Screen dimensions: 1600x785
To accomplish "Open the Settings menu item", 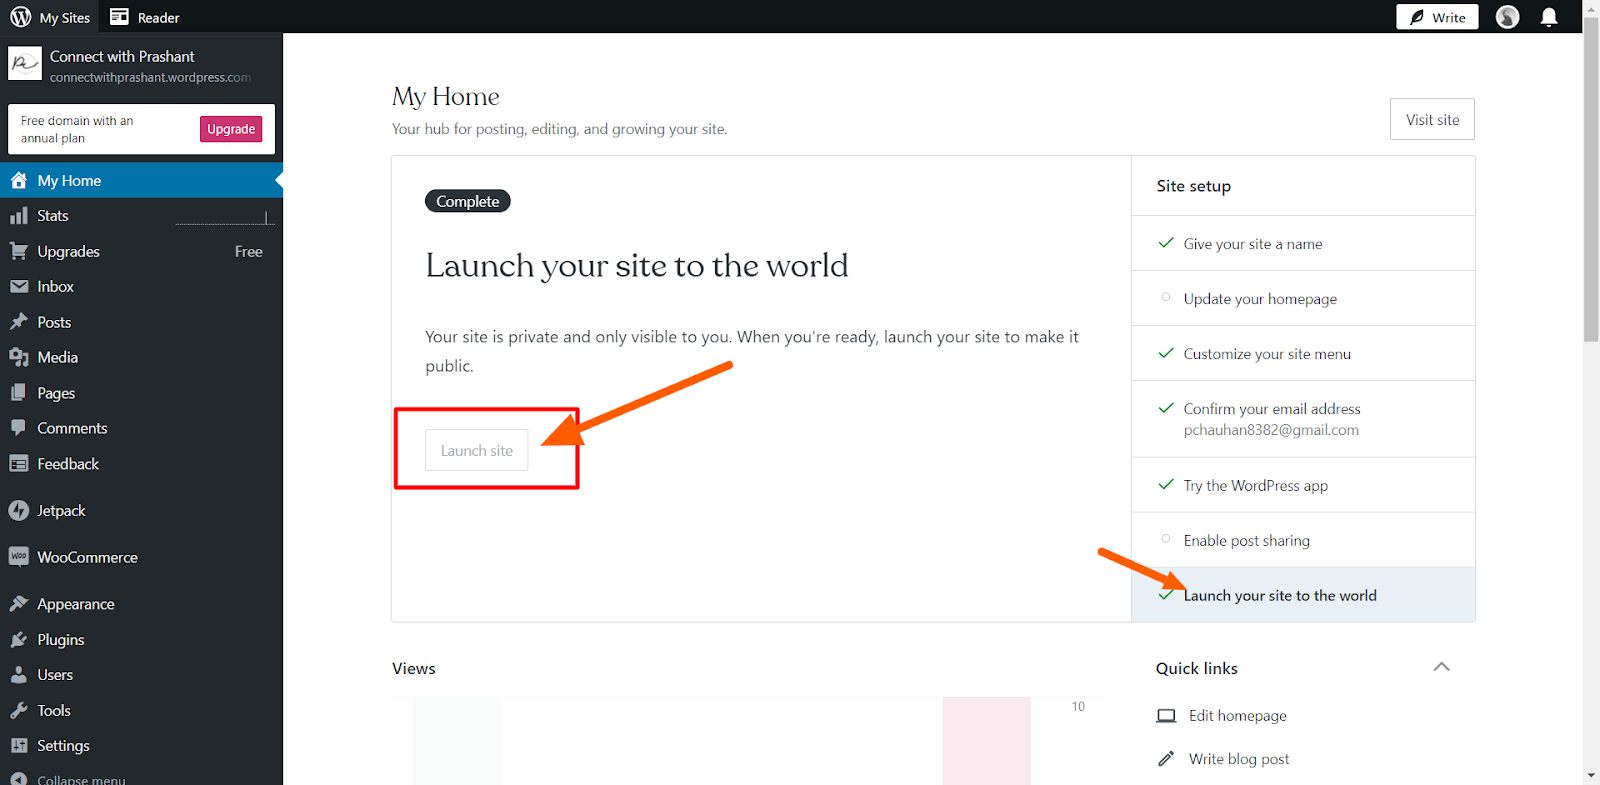I will tap(141, 746).
